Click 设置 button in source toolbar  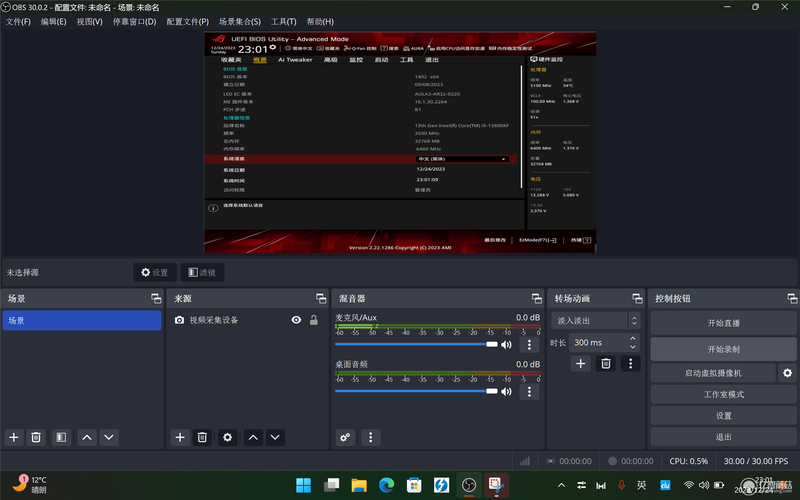(x=155, y=272)
